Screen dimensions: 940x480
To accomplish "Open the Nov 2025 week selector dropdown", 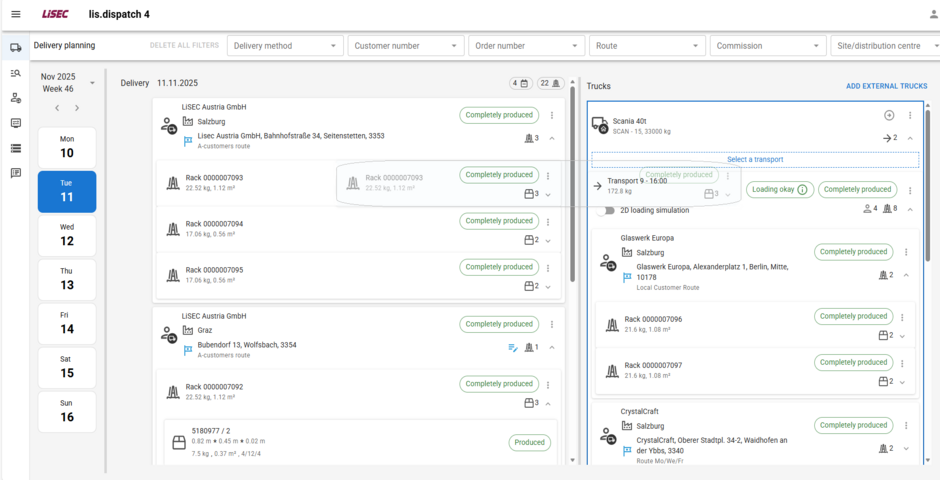I will tap(92, 82).
